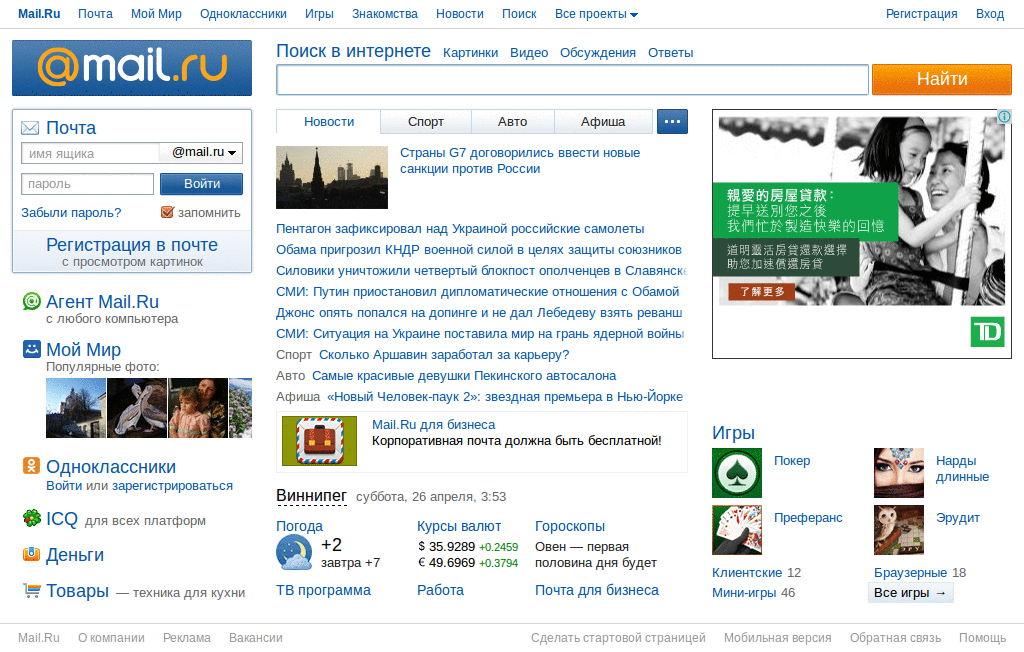Click the Деньги wallet icon
This screenshot has height=652, width=1024.
point(31,554)
